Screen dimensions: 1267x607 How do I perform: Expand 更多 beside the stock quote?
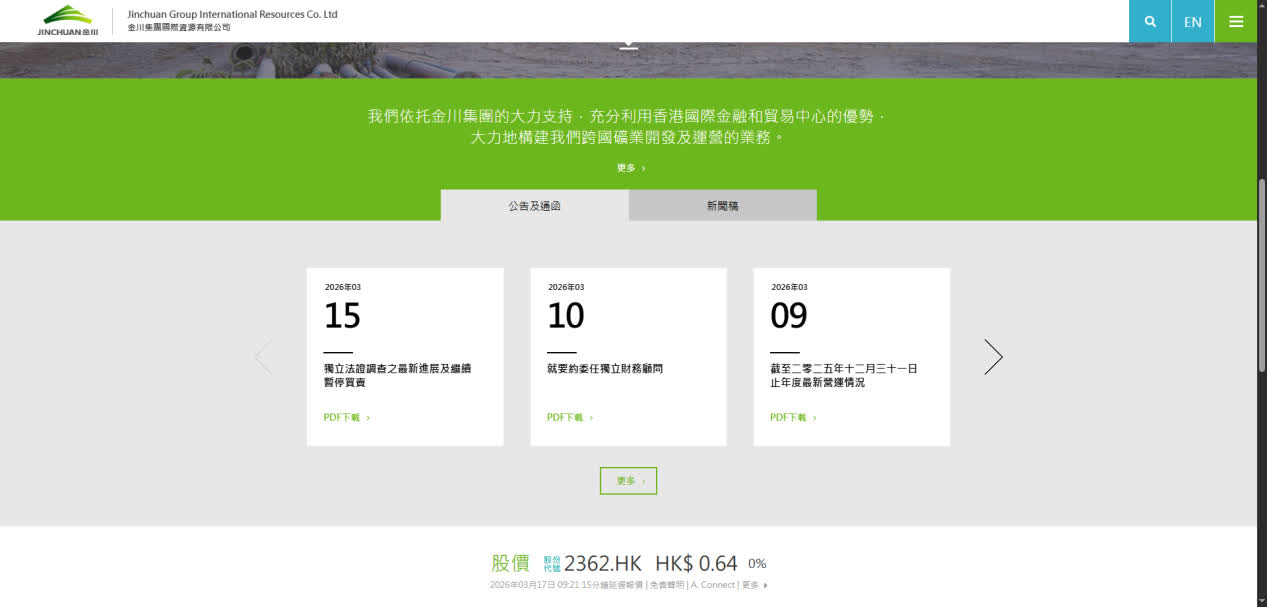point(754,585)
